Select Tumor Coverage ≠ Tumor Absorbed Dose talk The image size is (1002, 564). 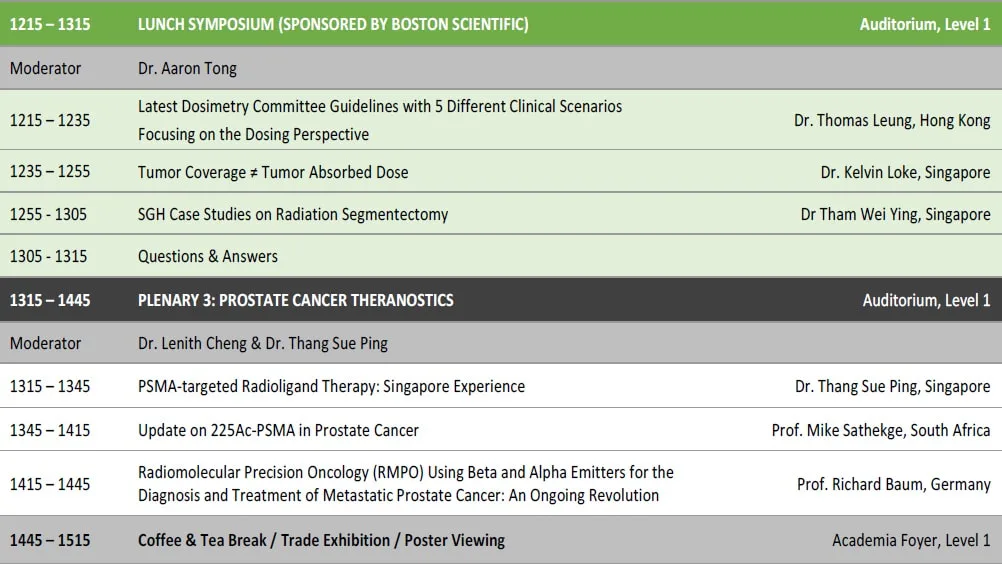(x=273, y=172)
